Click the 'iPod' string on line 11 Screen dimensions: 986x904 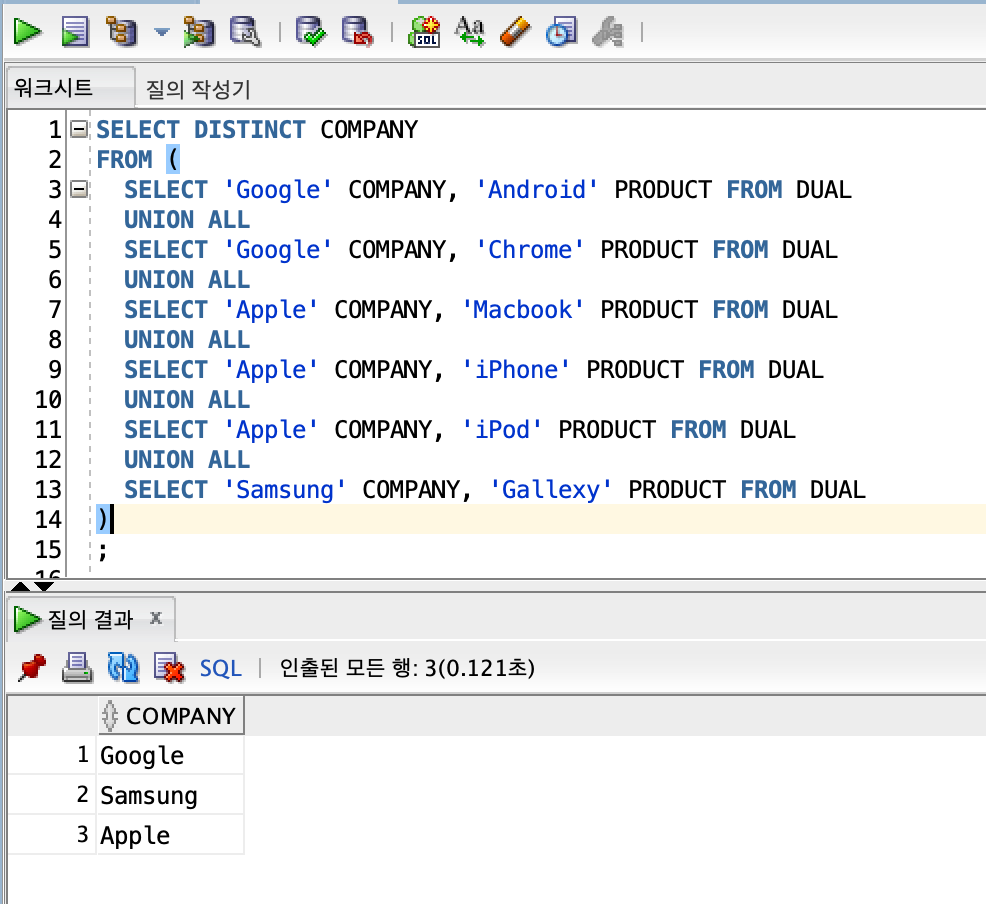tap(502, 429)
